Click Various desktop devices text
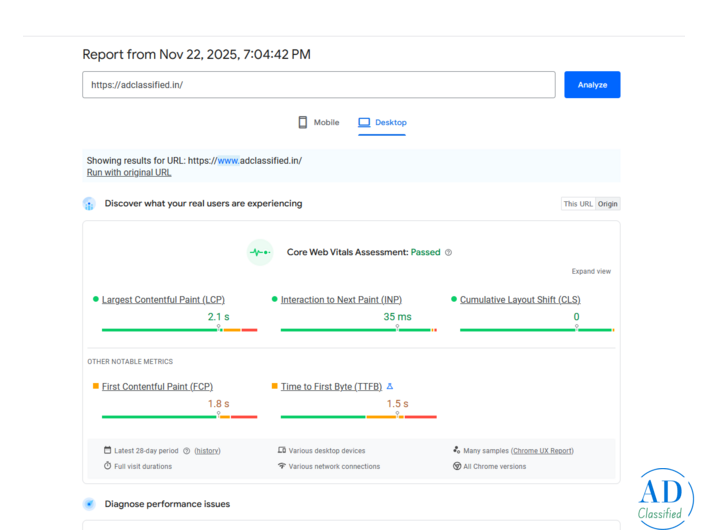Screen dimensions: 710x530 pyautogui.click(x=327, y=451)
